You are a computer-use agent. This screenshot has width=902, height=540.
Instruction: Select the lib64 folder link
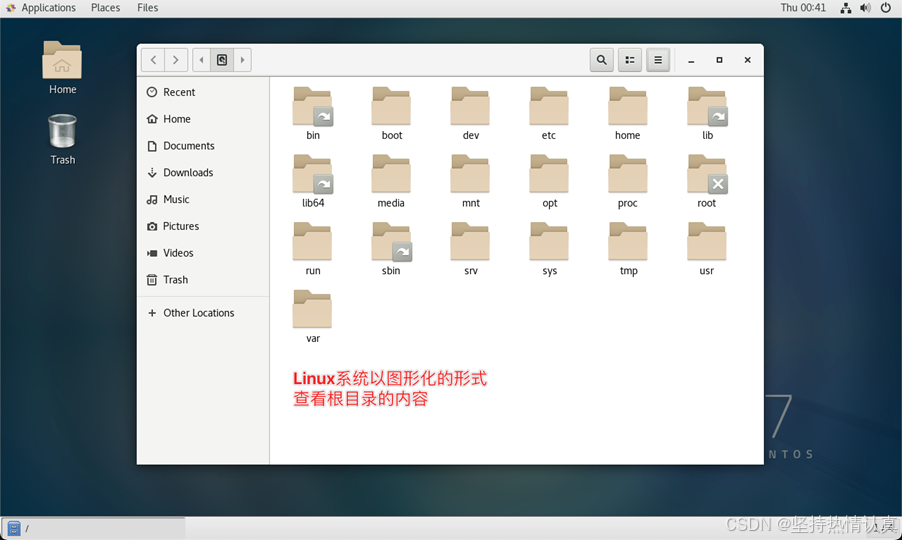(x=312, y=181)
